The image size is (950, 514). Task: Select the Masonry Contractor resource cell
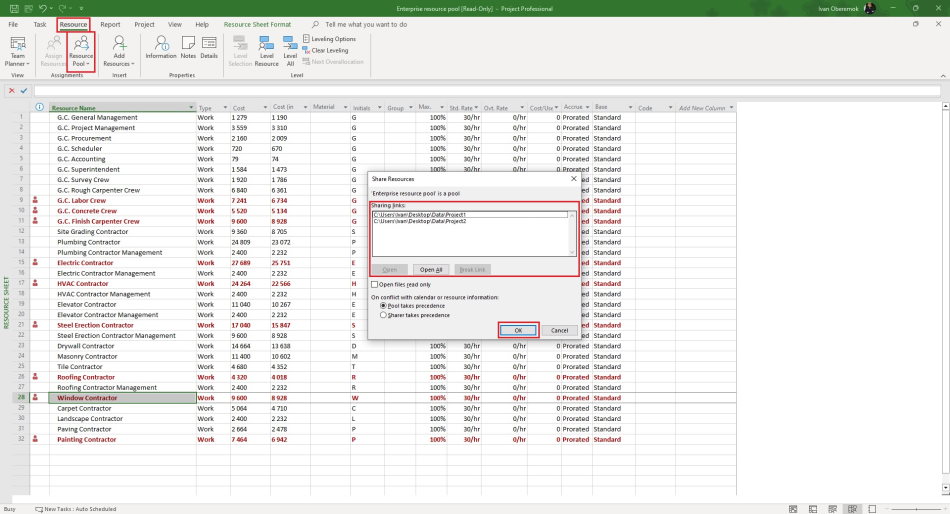122,356
